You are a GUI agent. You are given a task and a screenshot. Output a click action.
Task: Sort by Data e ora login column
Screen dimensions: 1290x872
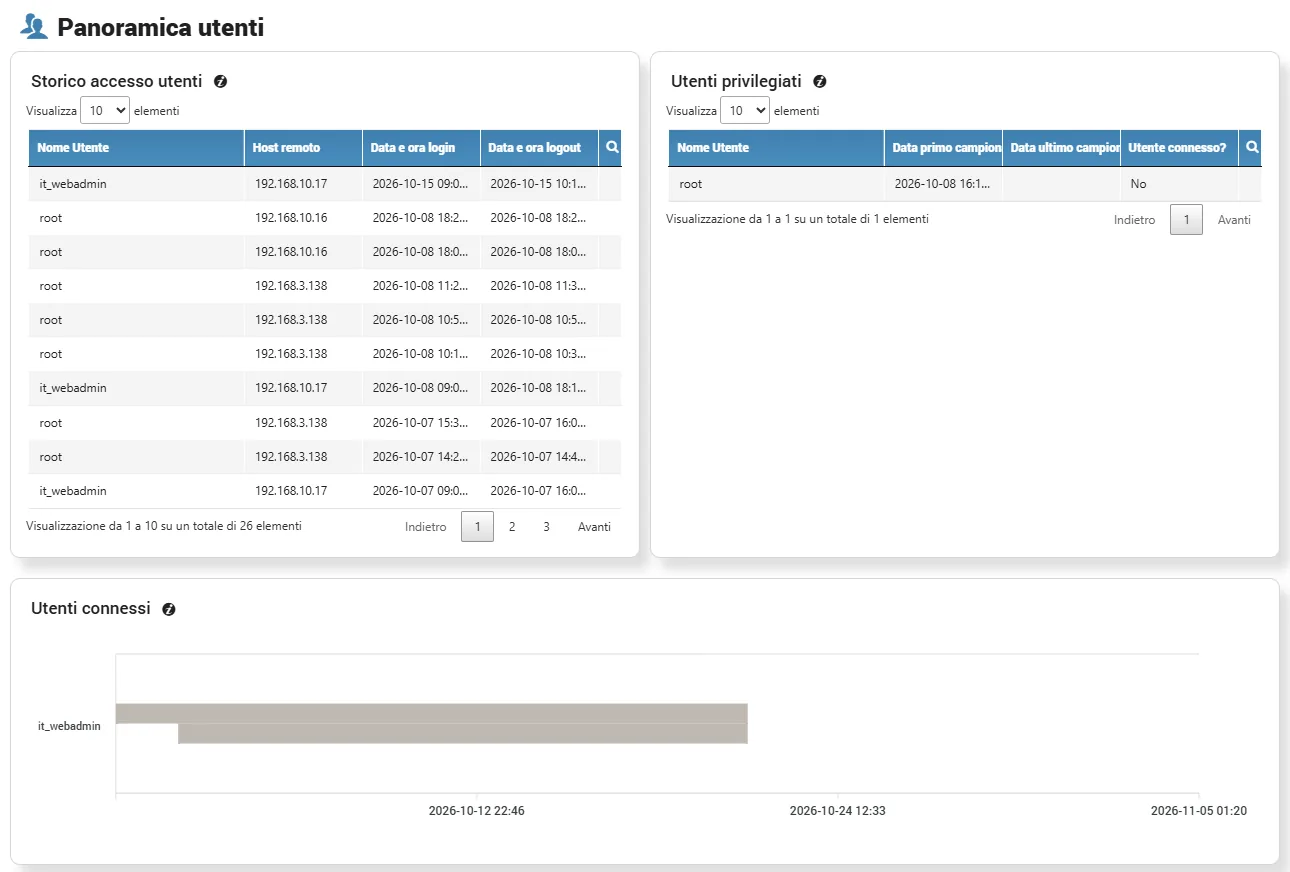pos(421,148)
